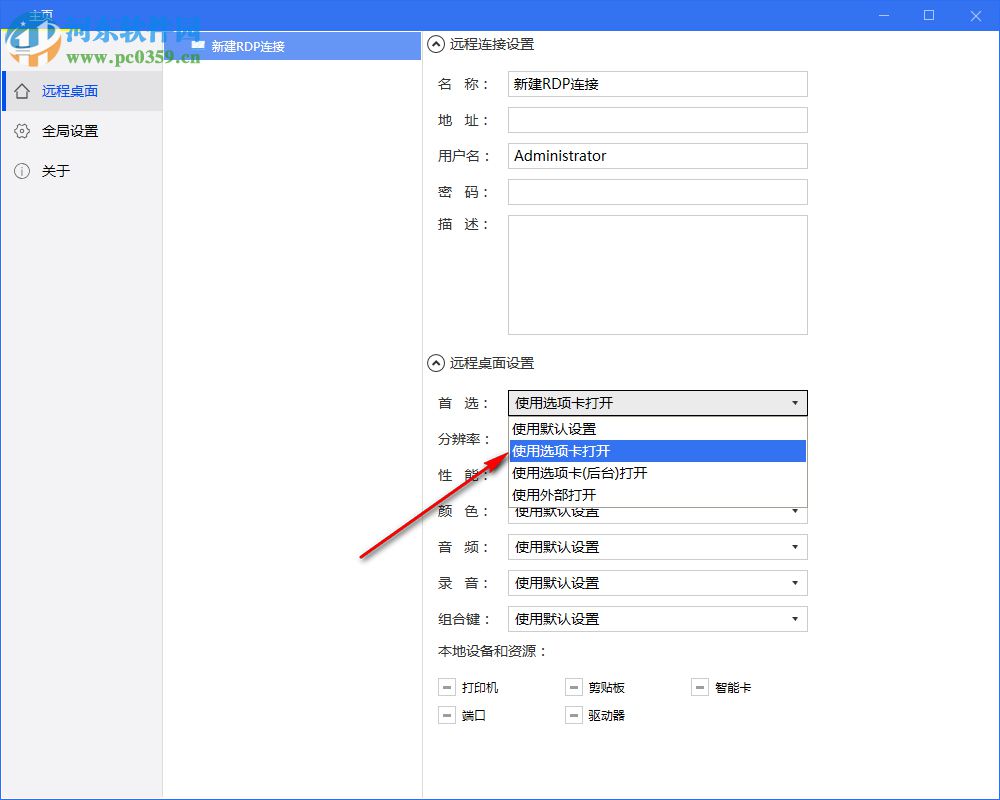
Task: Click 主页 at the top of the window
Action: pyautogui.click(x=40, y=14)
